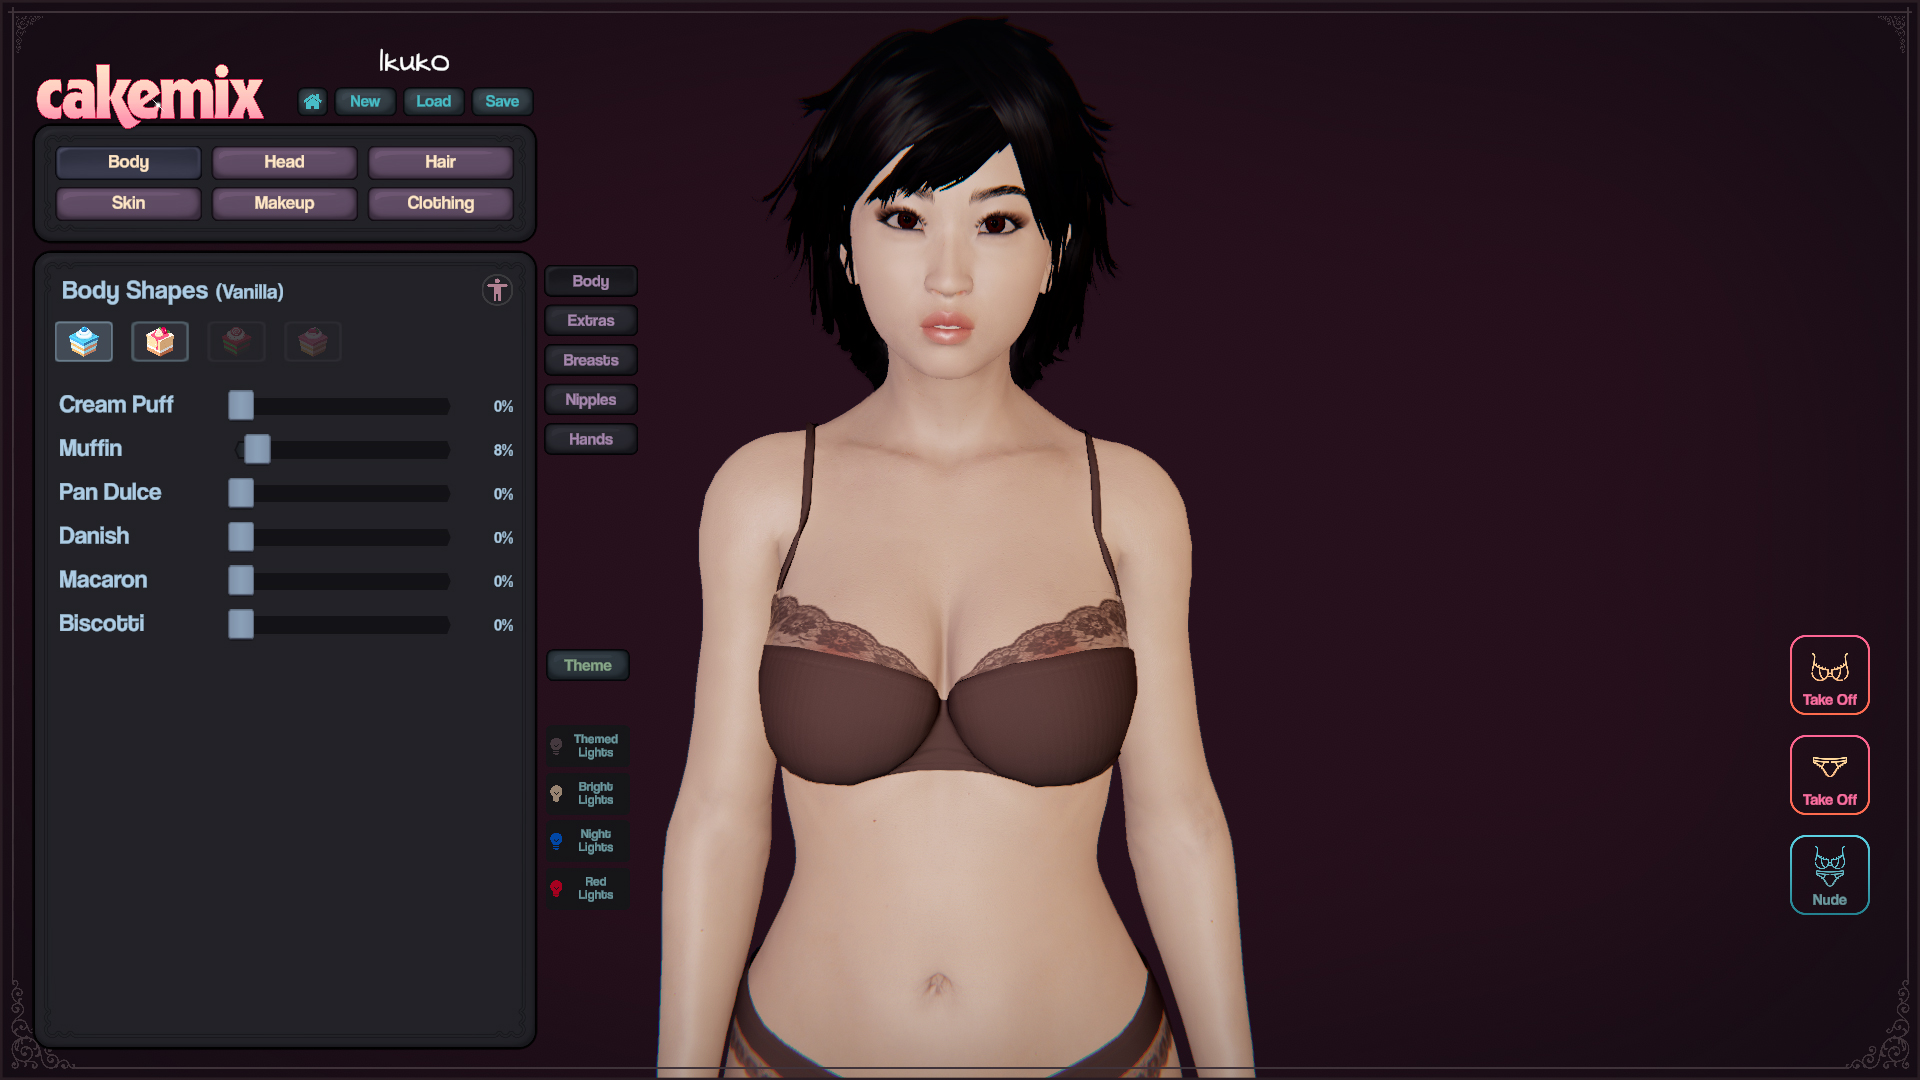Open the Clothing category tab
The image size is (1920, 1080).
440,203
